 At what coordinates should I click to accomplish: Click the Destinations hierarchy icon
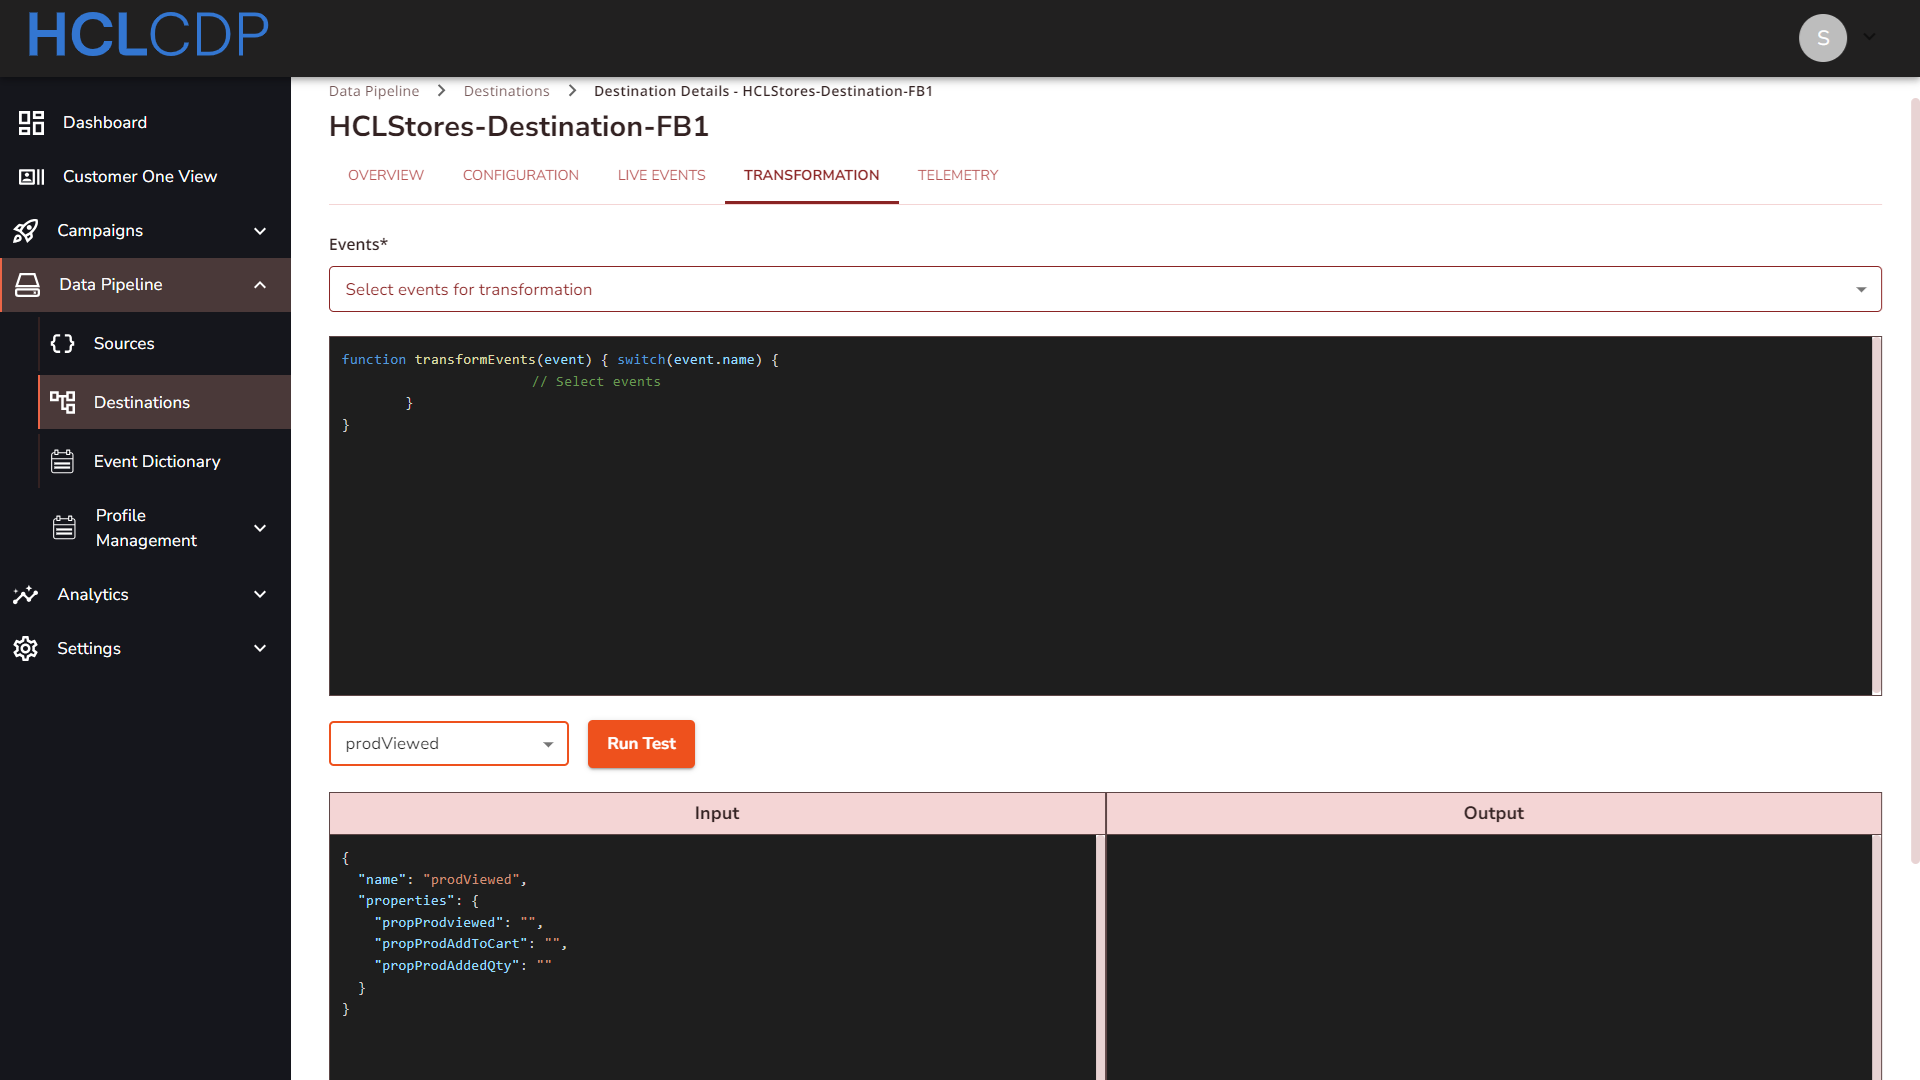(63, 402)
